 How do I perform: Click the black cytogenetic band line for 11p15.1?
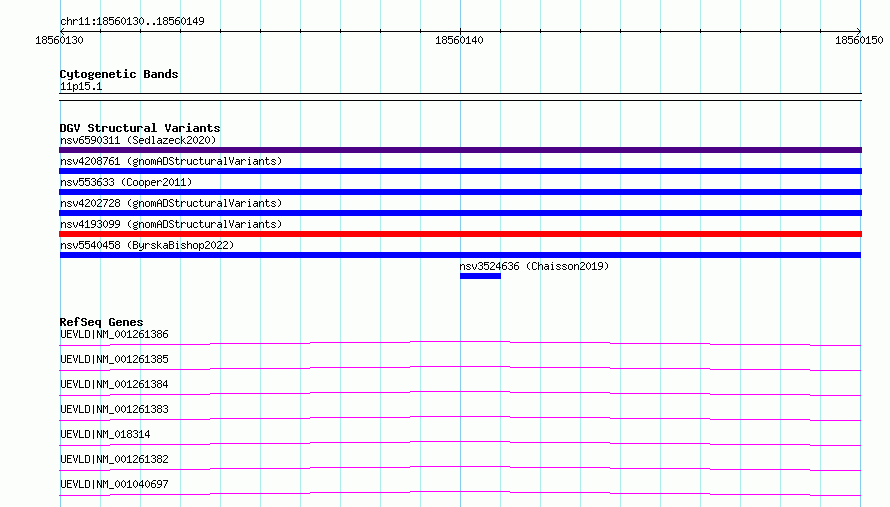point(460,97)
